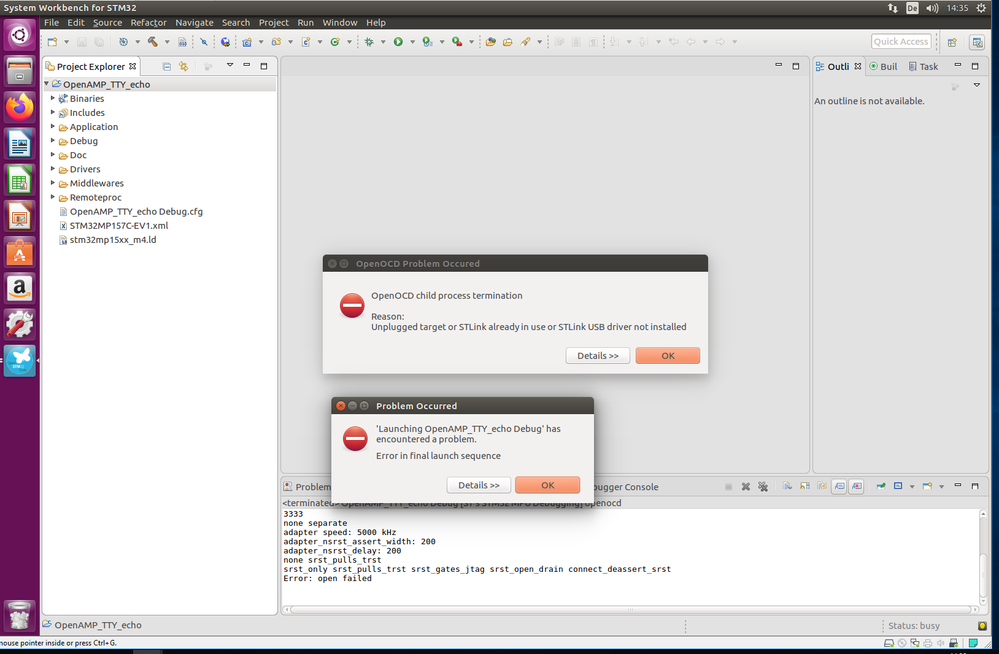Click System Workbench butterfly launcher icon
This screenshot has width=999, height=654.
[20, 361]
